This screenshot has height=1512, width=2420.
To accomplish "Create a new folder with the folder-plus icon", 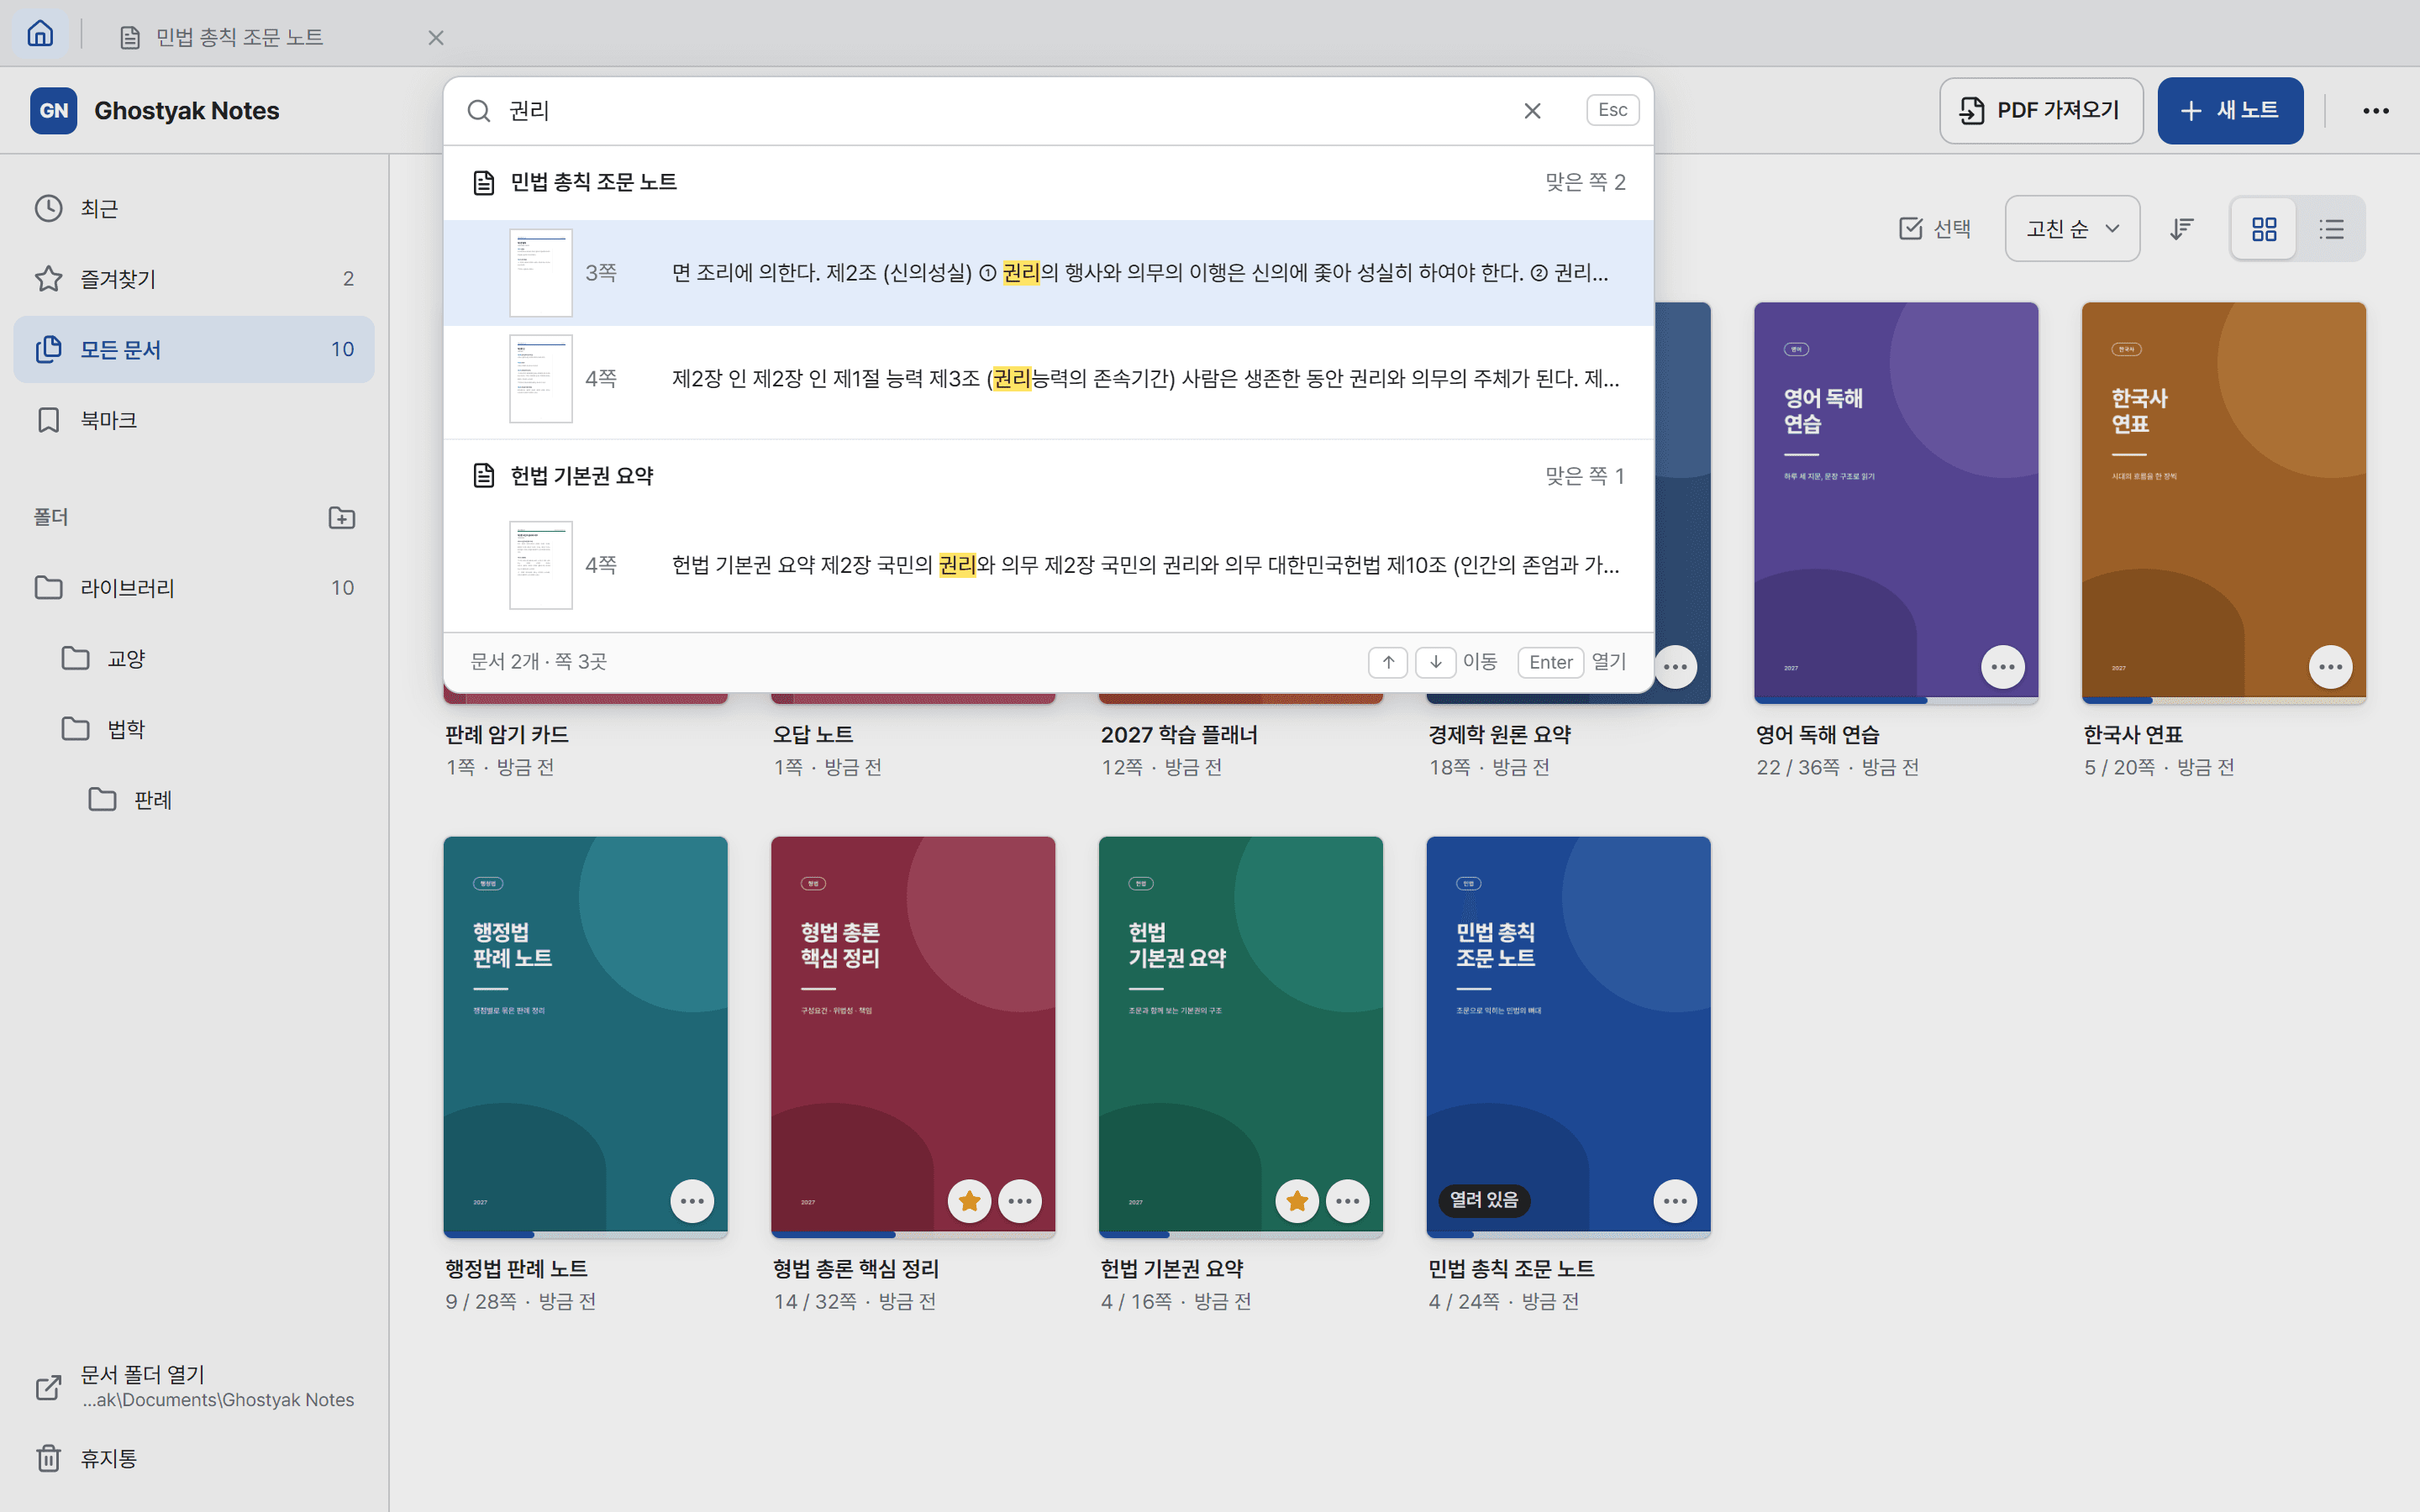I will coord(342,517).
